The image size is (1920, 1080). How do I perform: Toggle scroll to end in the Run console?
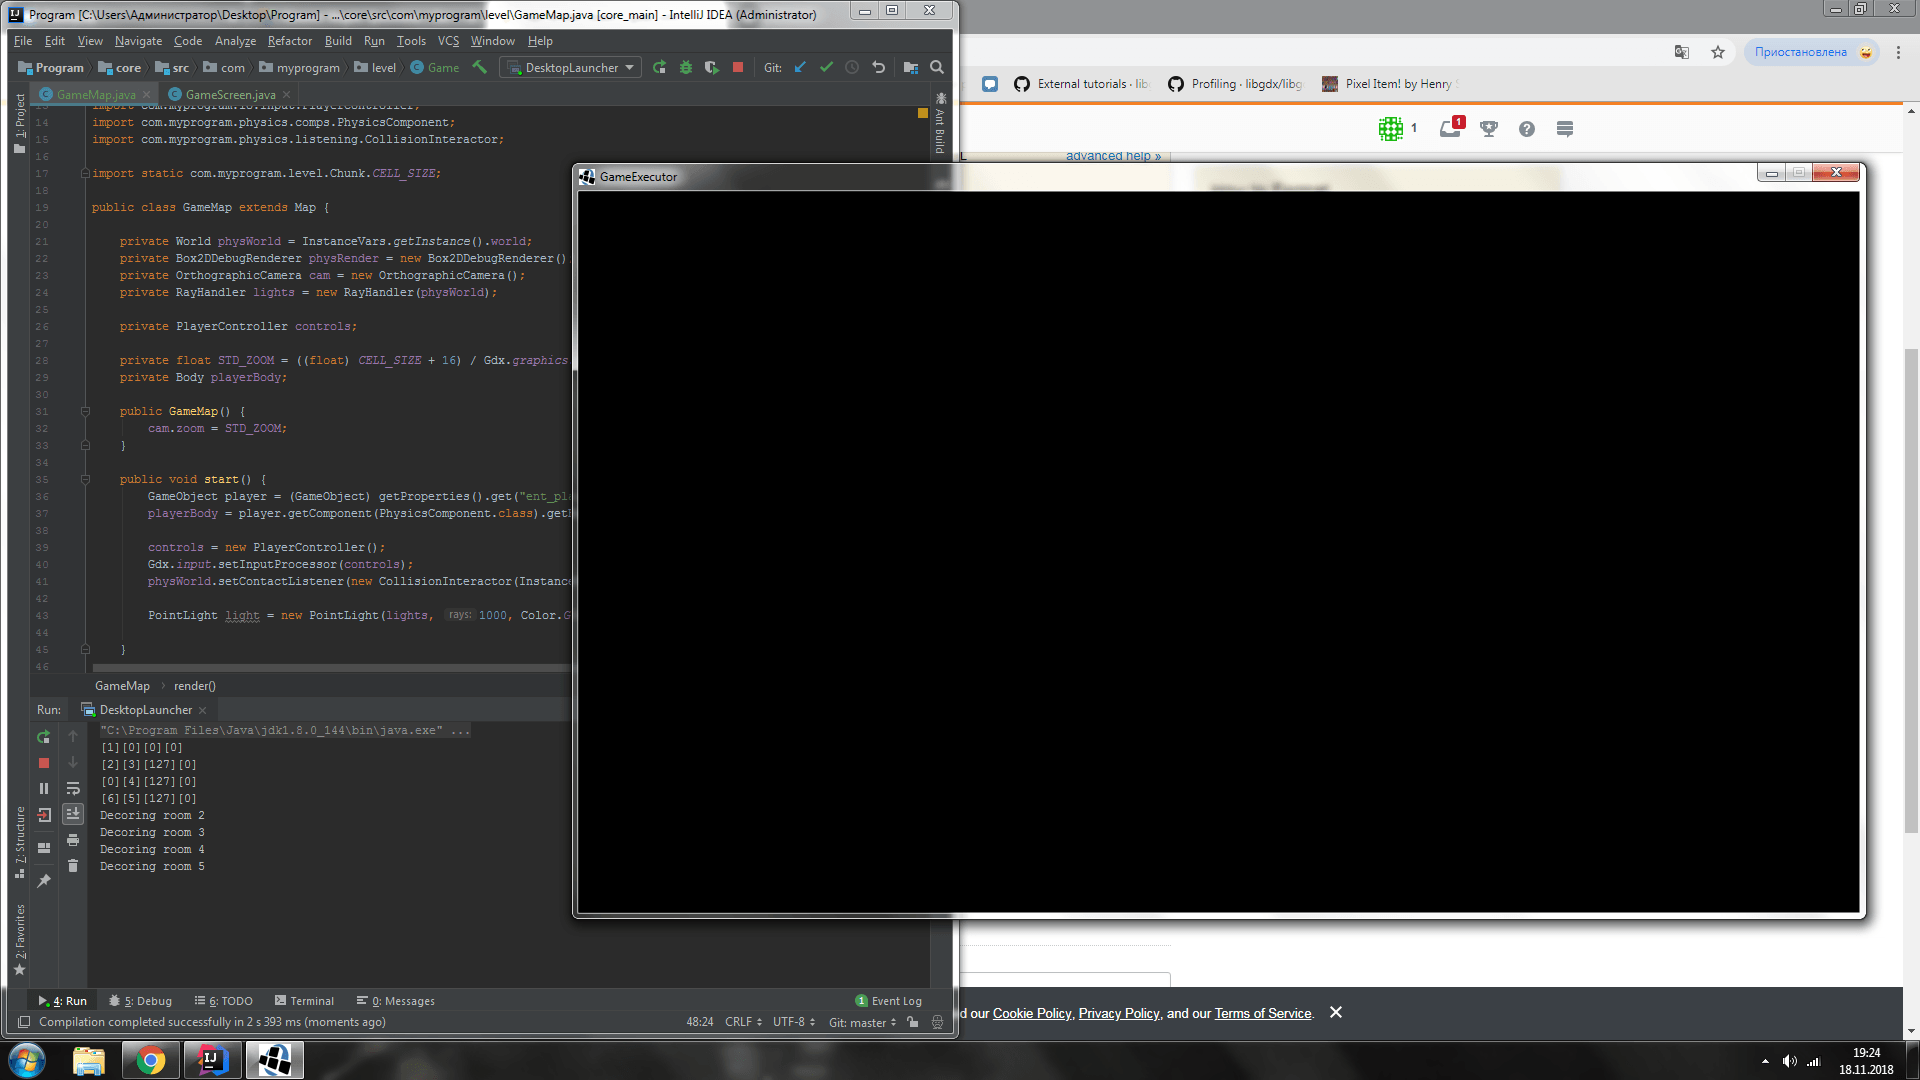(73, 814)
